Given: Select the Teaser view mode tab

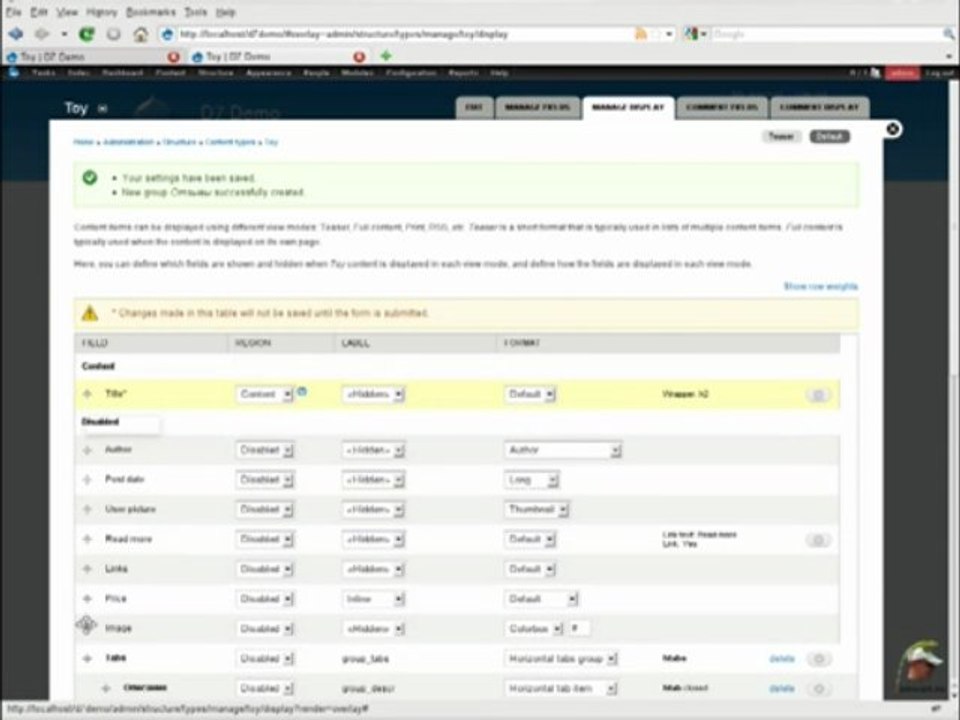Looking at the screenshot, I should point(781,136).
